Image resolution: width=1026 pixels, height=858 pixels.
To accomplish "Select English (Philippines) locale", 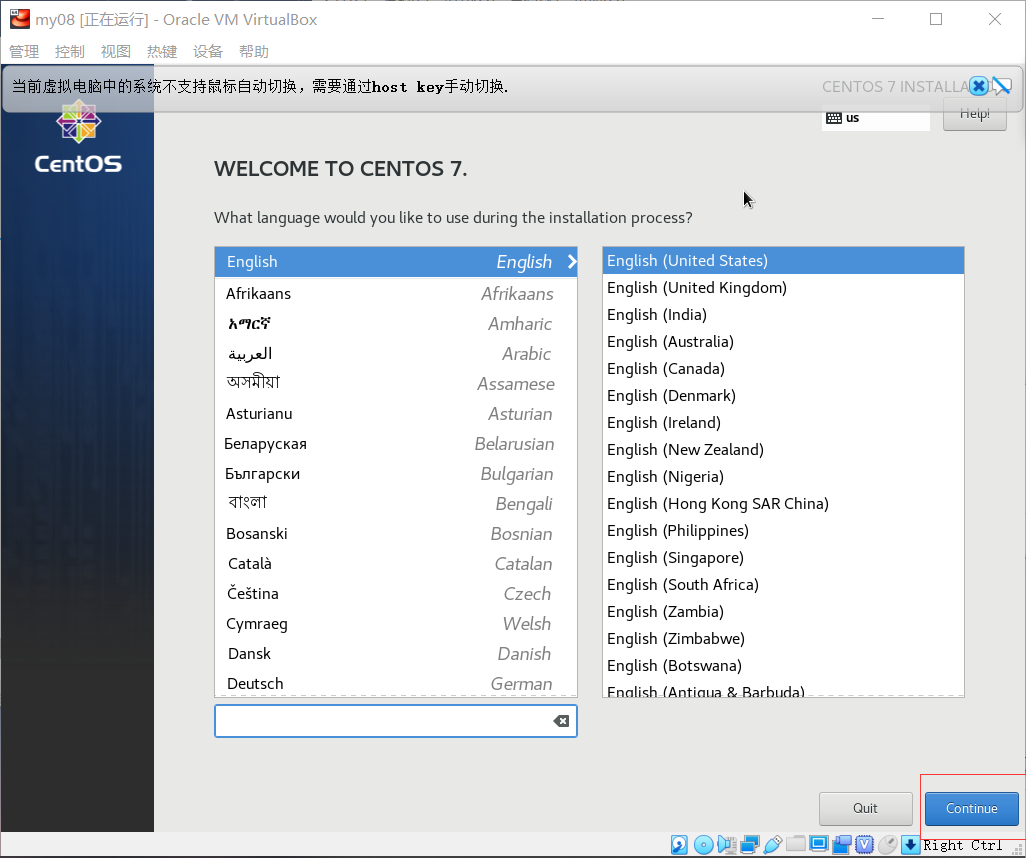I will tap(783, 531).
